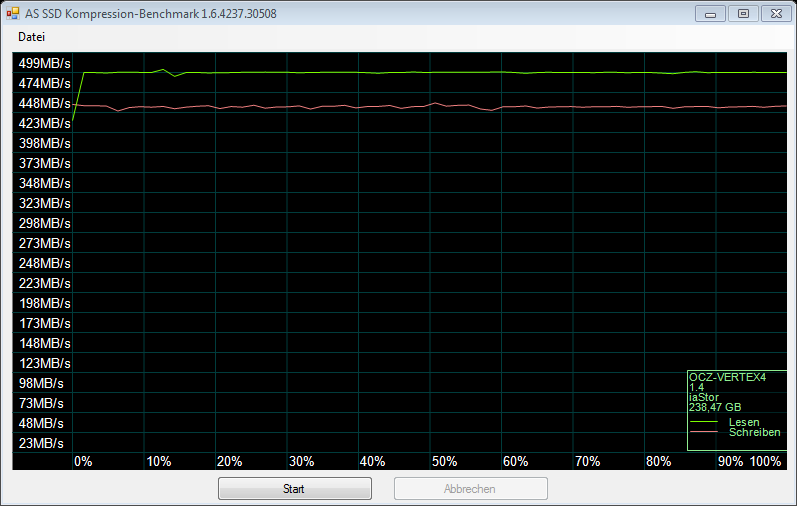Click the green Lesen legend line swatch
Viewport: 797px width, 506px height.
coord(704,422)
